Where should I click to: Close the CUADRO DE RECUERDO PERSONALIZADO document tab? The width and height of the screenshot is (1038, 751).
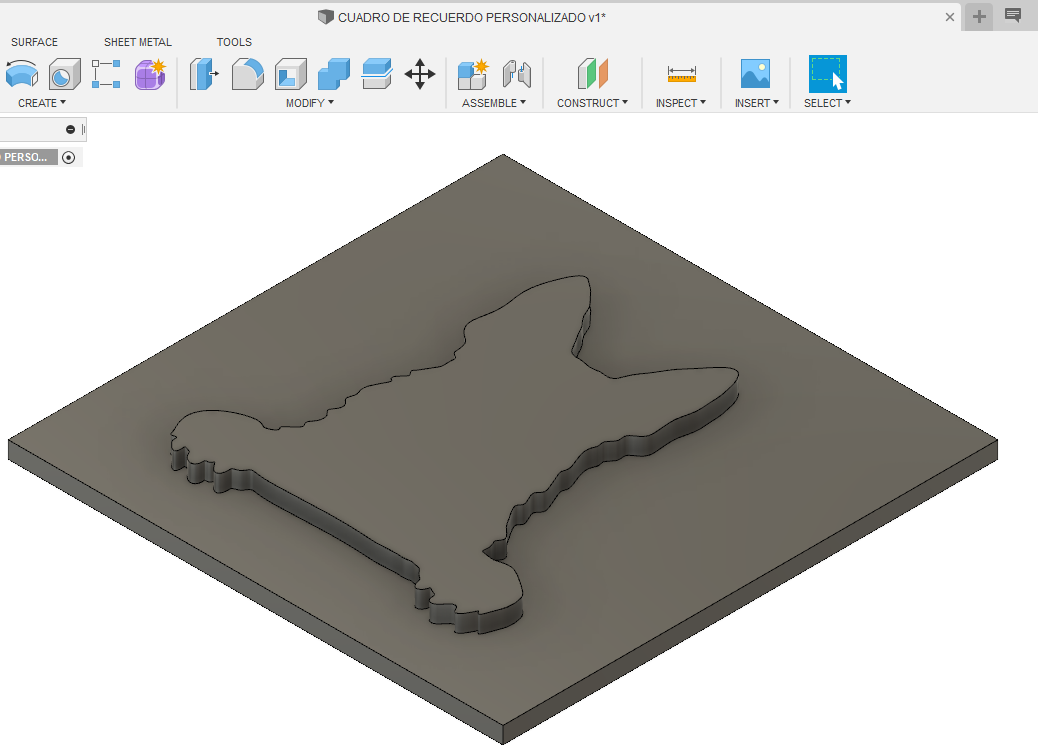[949, 17]
